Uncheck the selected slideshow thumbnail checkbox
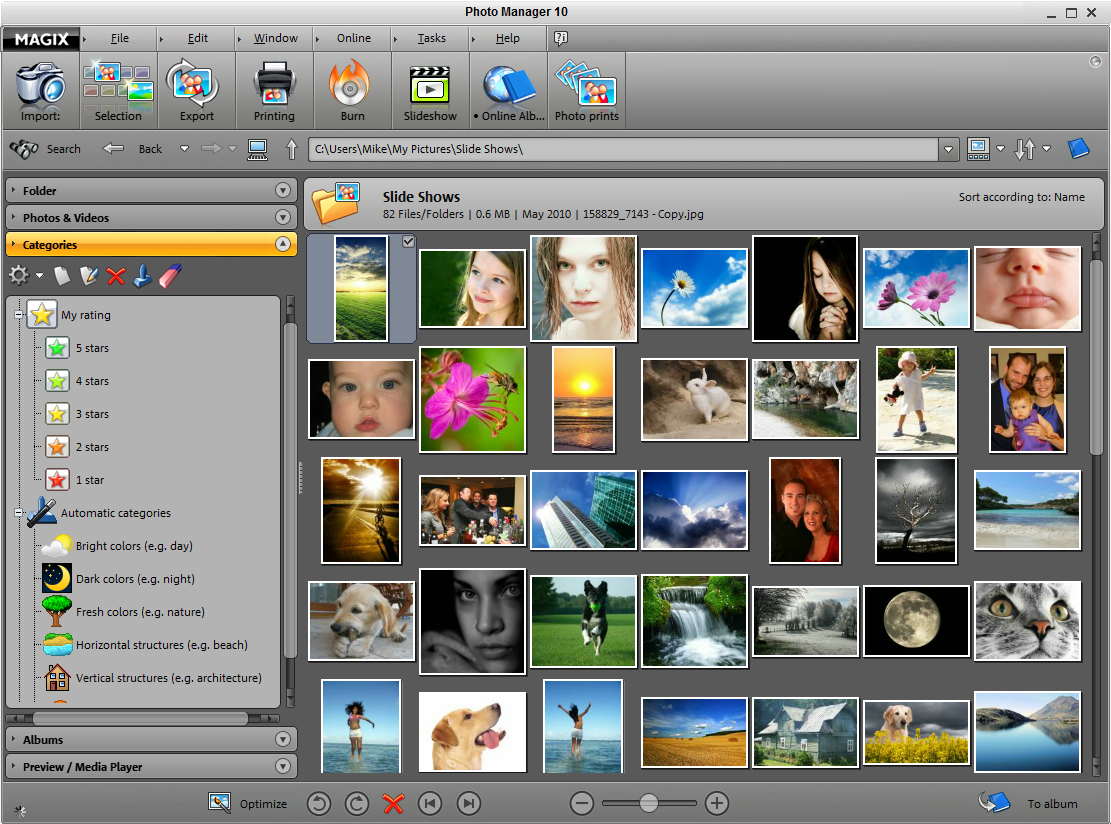 (x=408, y=241)
